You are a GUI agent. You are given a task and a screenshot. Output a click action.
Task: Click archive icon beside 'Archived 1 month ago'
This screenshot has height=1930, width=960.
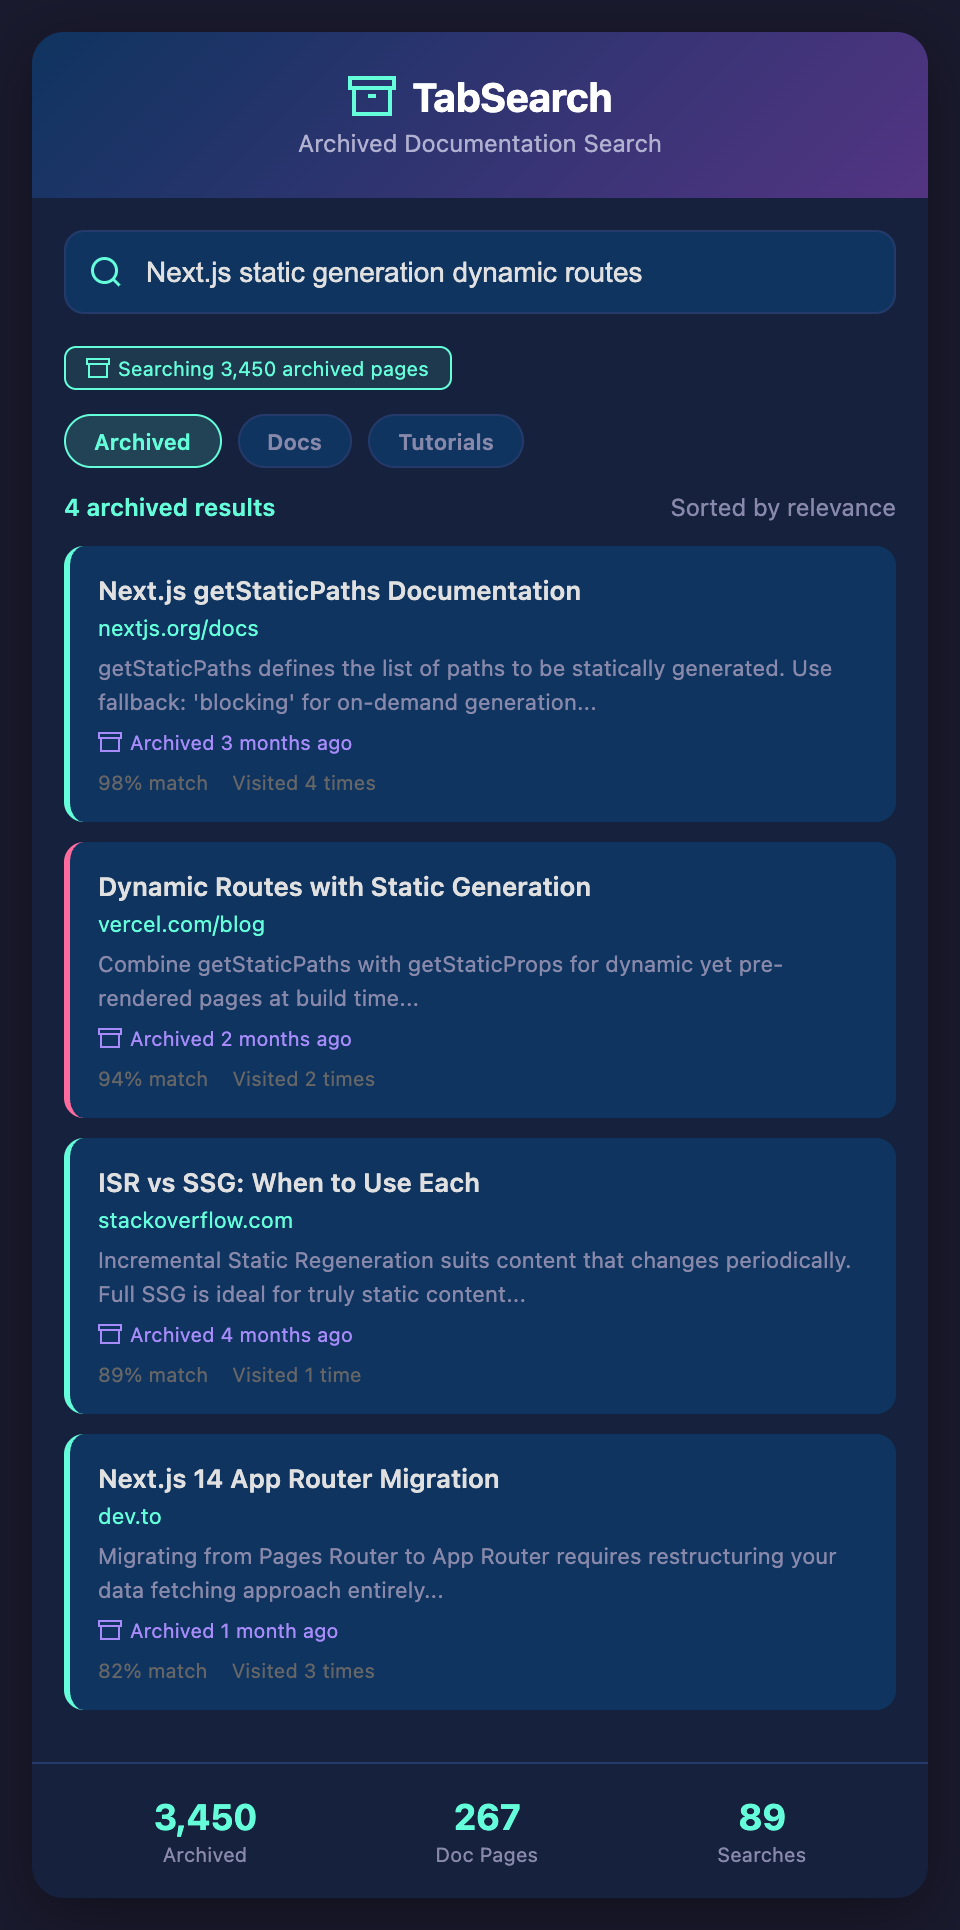pos(110,1630)
